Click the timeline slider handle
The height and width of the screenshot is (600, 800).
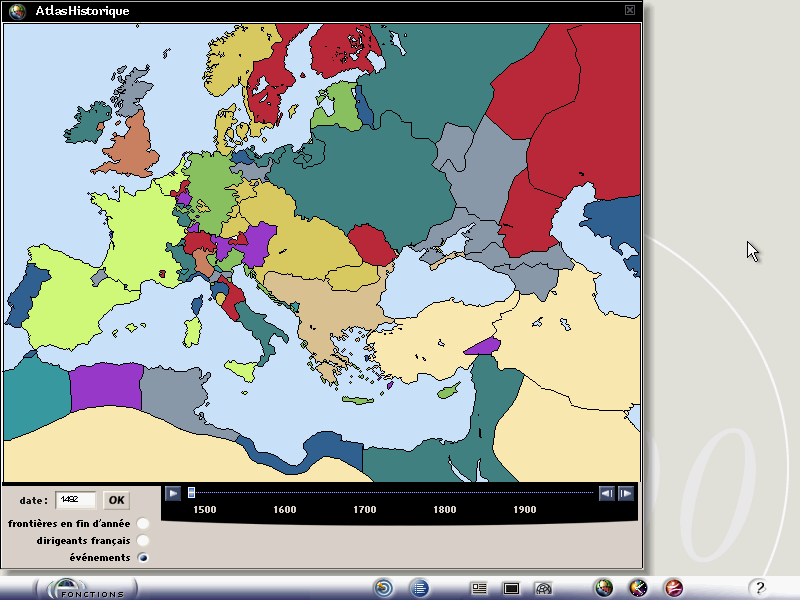point(191,492)
